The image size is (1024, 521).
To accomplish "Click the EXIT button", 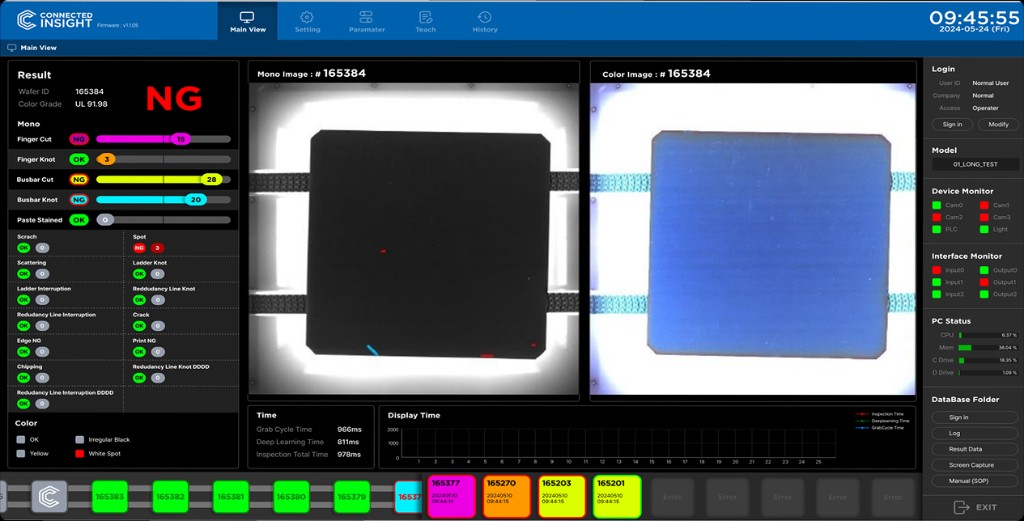I will tap(974, 507).
